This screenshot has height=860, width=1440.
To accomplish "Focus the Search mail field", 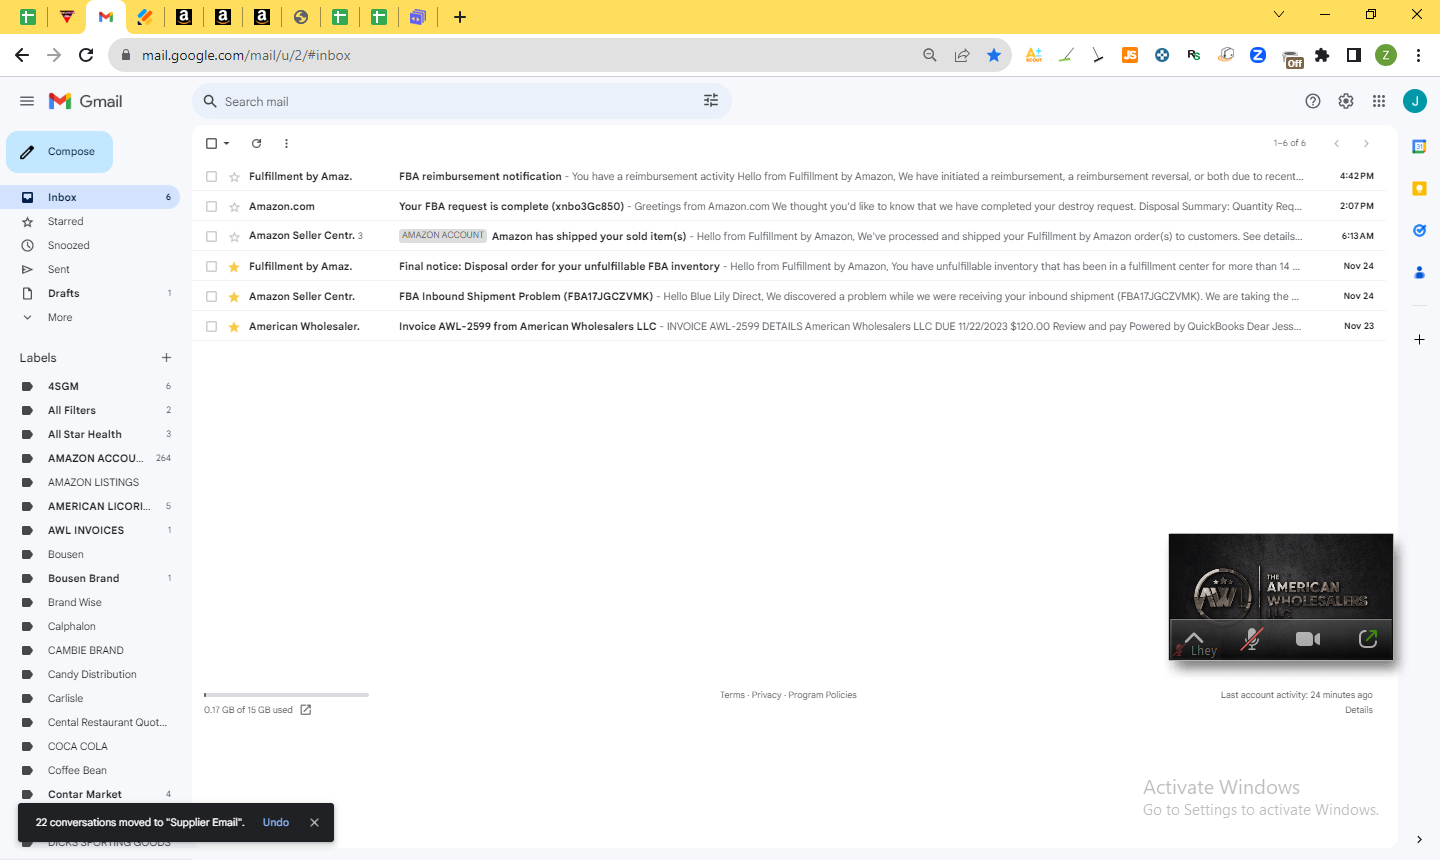I will (x=460, y=101).
